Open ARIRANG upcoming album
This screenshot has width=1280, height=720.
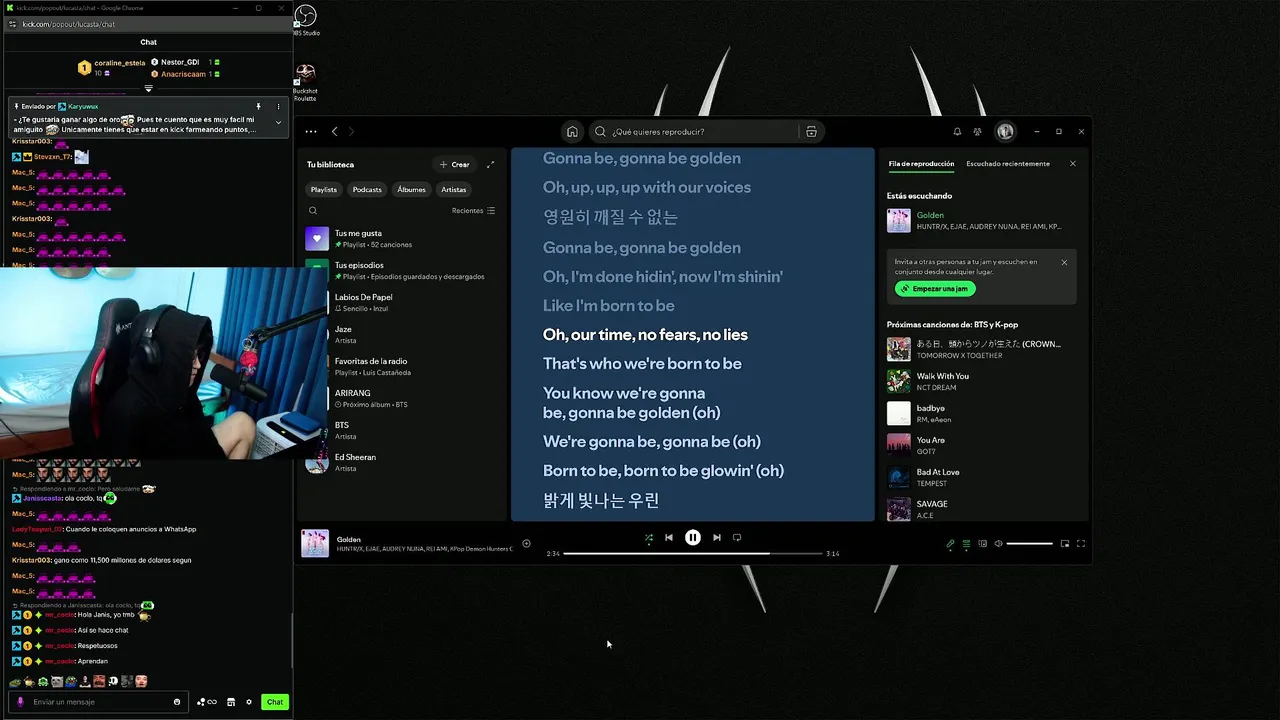pyautogui.click(x=403, y=398)
